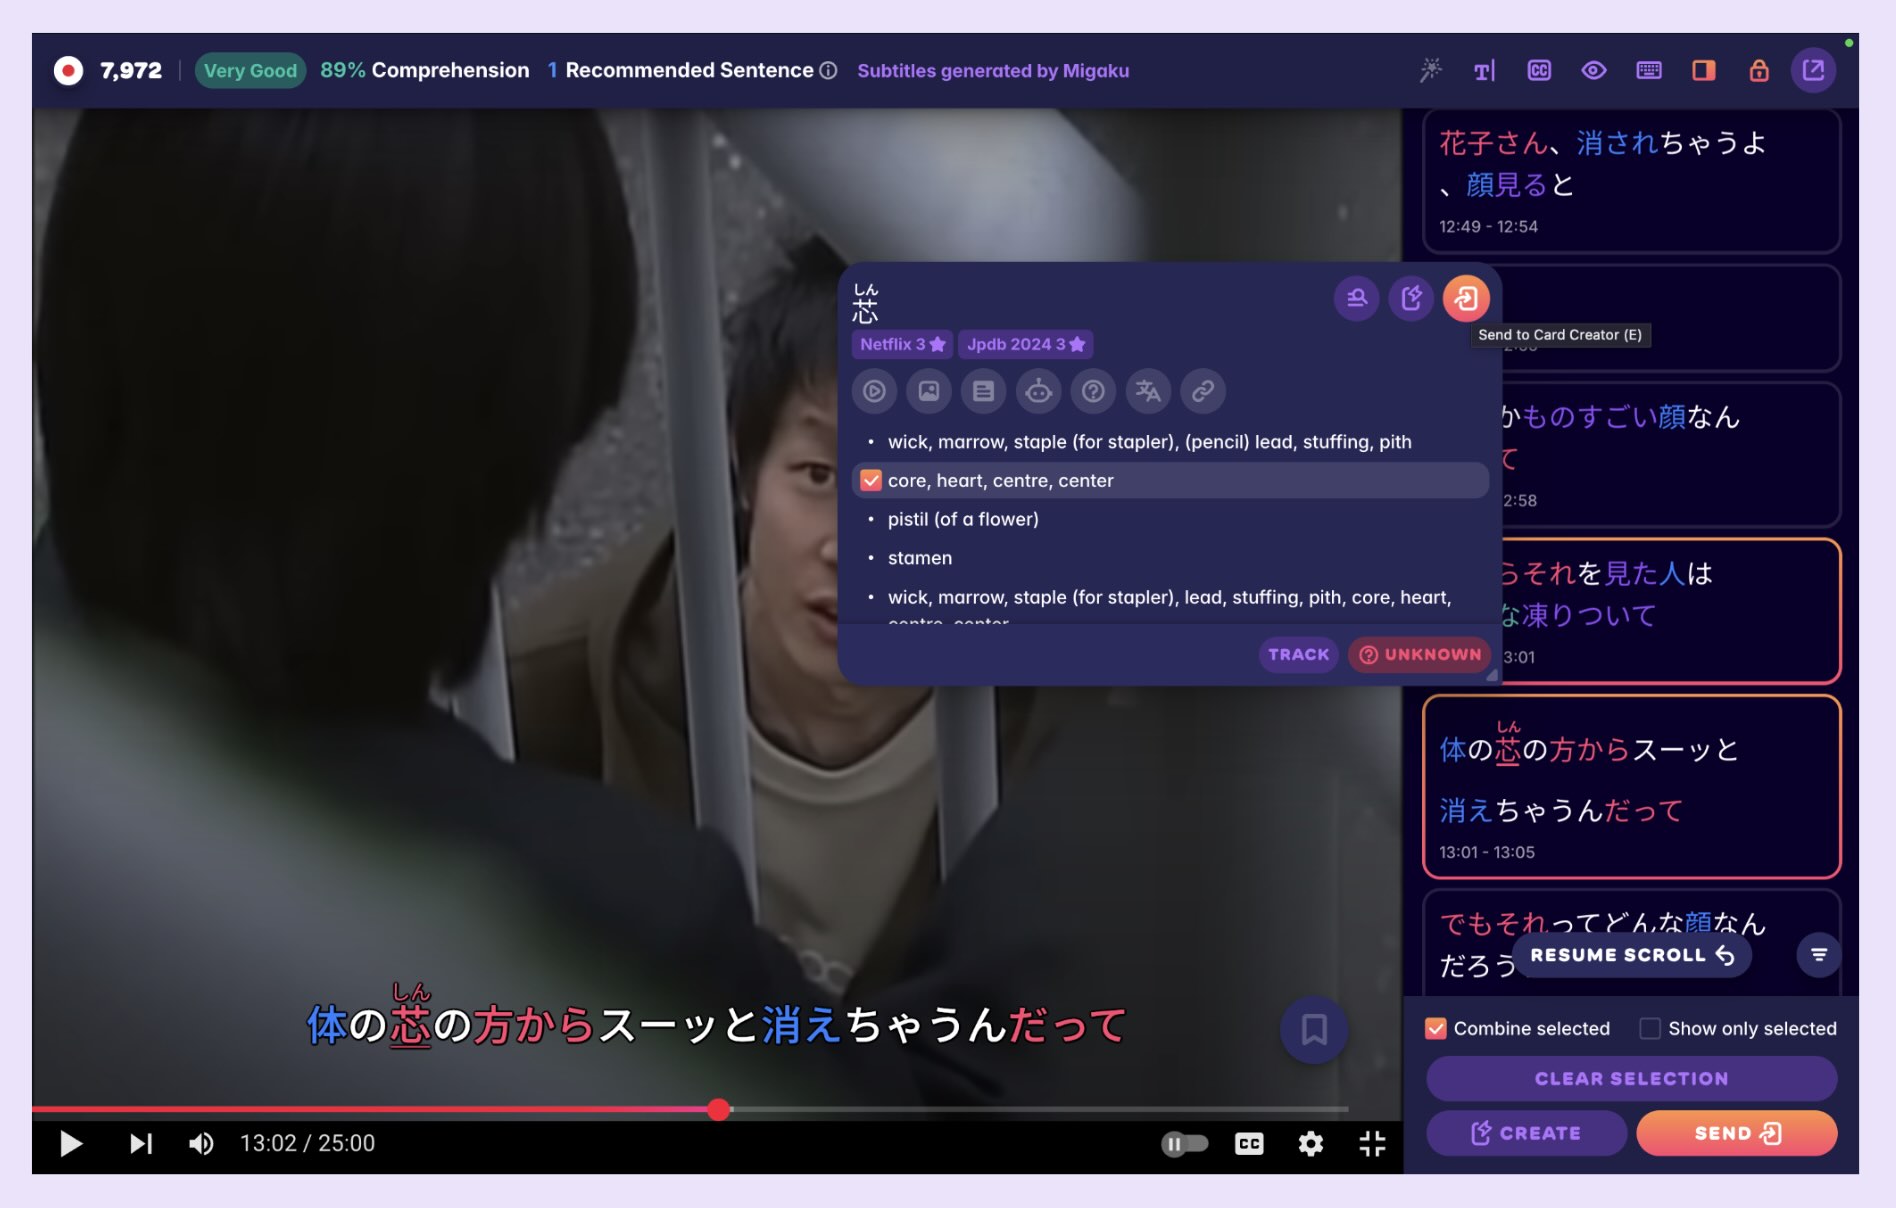Click the text lines icon in popup row
This screenshot has width=1896, height=1208.
point(984,391)
